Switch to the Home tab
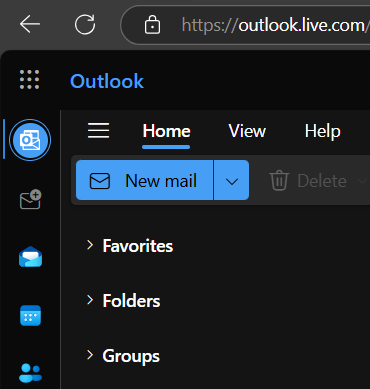Image resolution: width=370 pixels, height=389 pixels. (x=166, y=131)
